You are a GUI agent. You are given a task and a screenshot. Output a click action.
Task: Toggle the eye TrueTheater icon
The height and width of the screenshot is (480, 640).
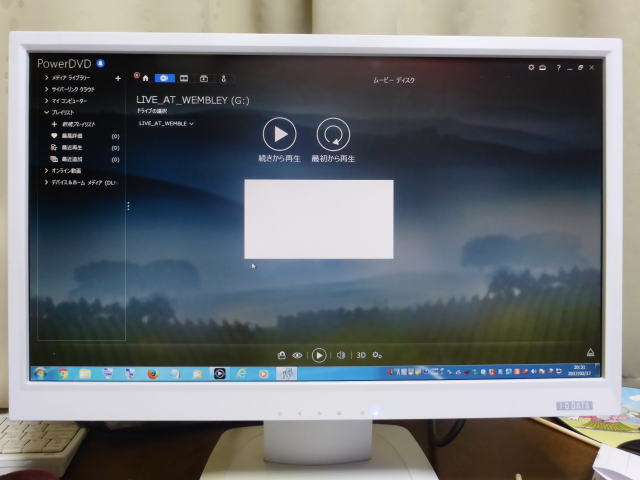click(x=298, y=356)
